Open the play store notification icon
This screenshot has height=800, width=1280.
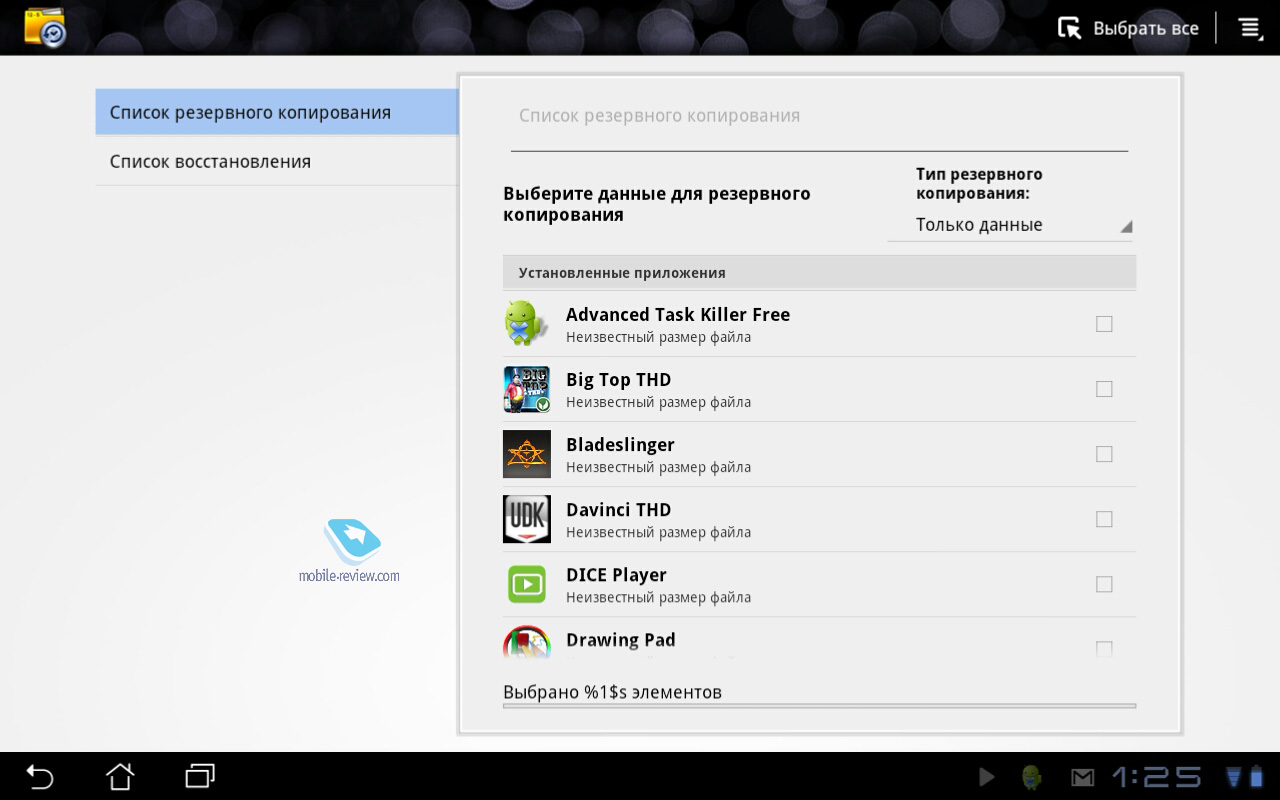[x=987, y=777]
